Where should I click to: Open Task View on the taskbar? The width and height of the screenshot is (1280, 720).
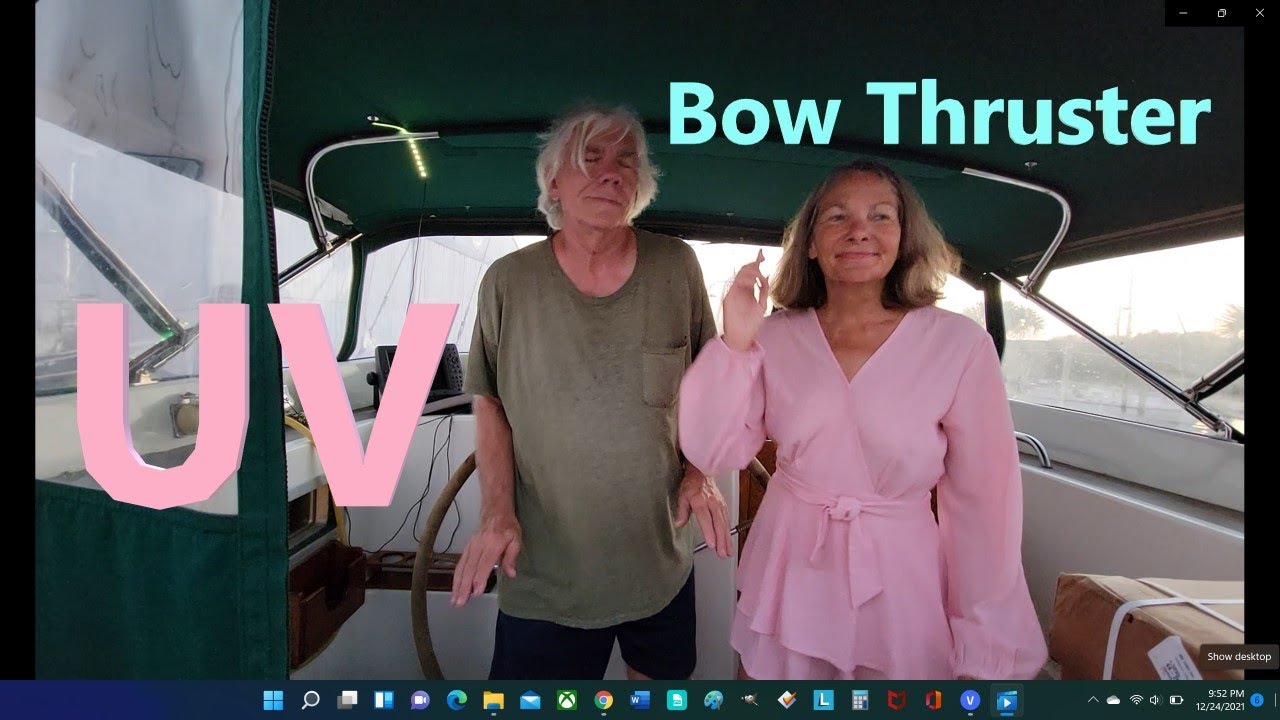(x=347, y=700)
